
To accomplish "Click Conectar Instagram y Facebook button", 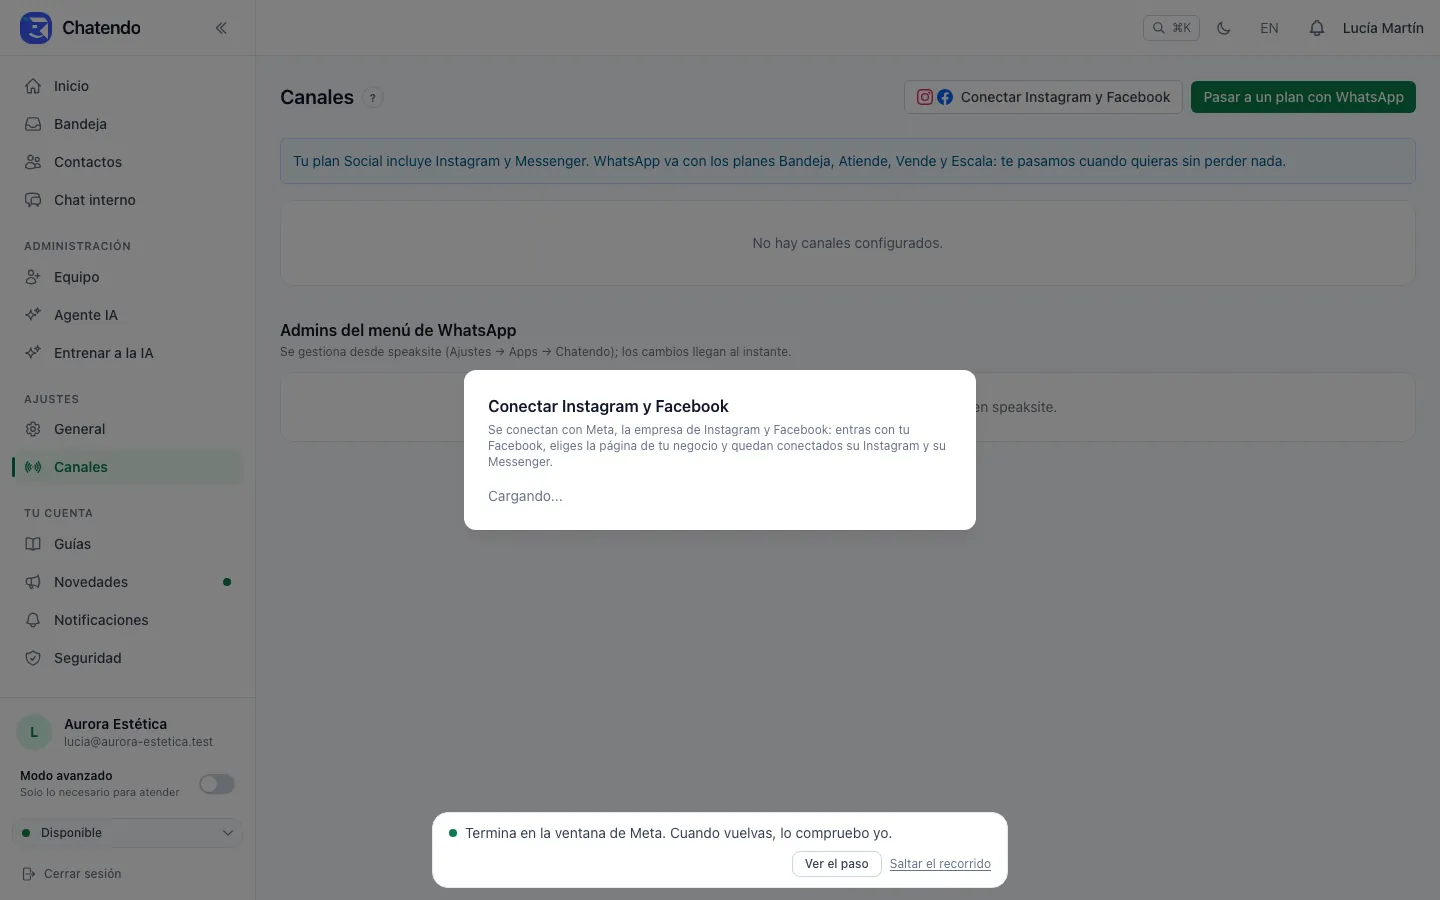I will tap(1043, 97).
